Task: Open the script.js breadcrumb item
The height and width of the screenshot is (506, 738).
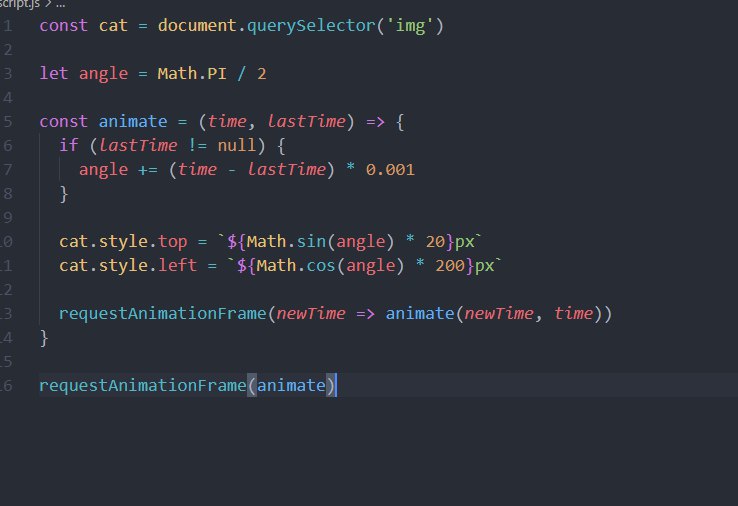Action: pyautogui.click(x=19, y=4)
